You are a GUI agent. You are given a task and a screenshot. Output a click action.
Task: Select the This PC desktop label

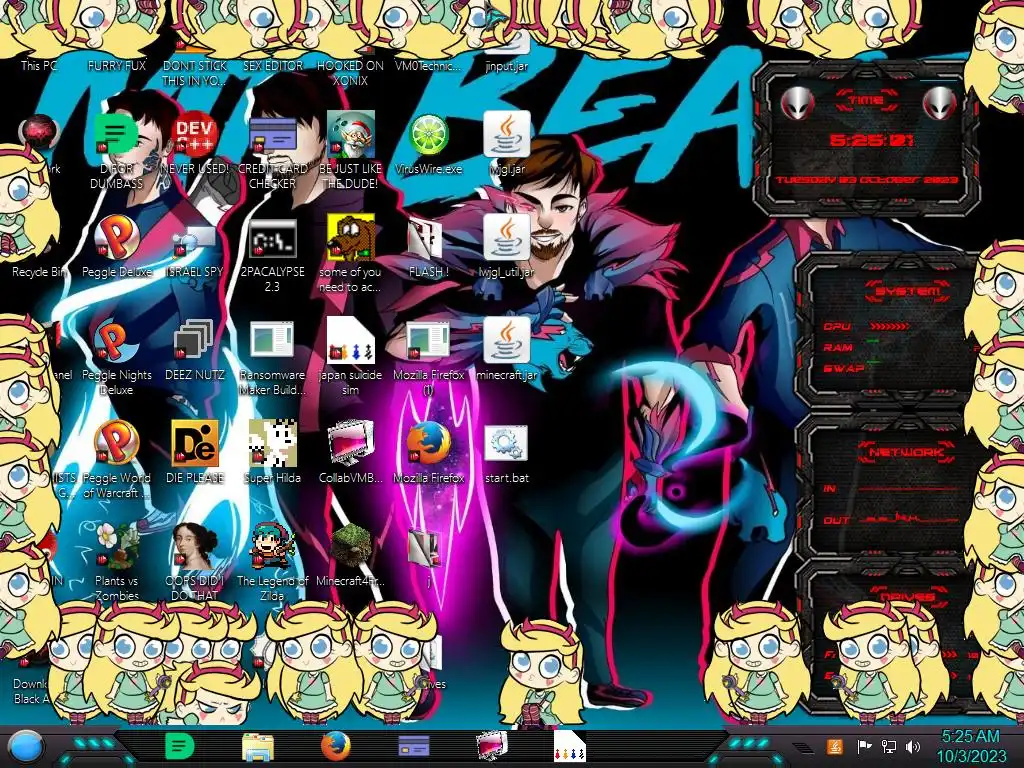pyautogui.click(x=39, y=65)
